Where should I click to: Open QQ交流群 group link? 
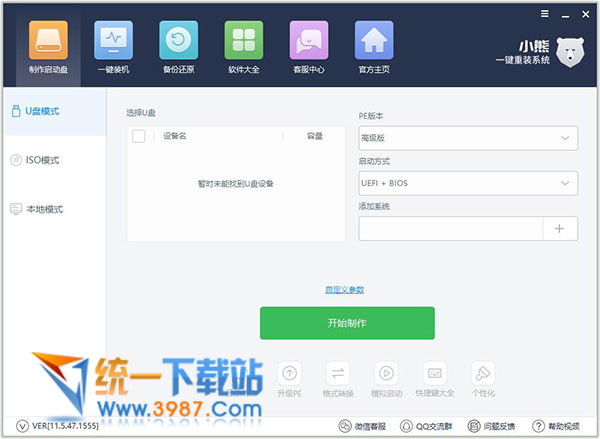coord(426,426)
